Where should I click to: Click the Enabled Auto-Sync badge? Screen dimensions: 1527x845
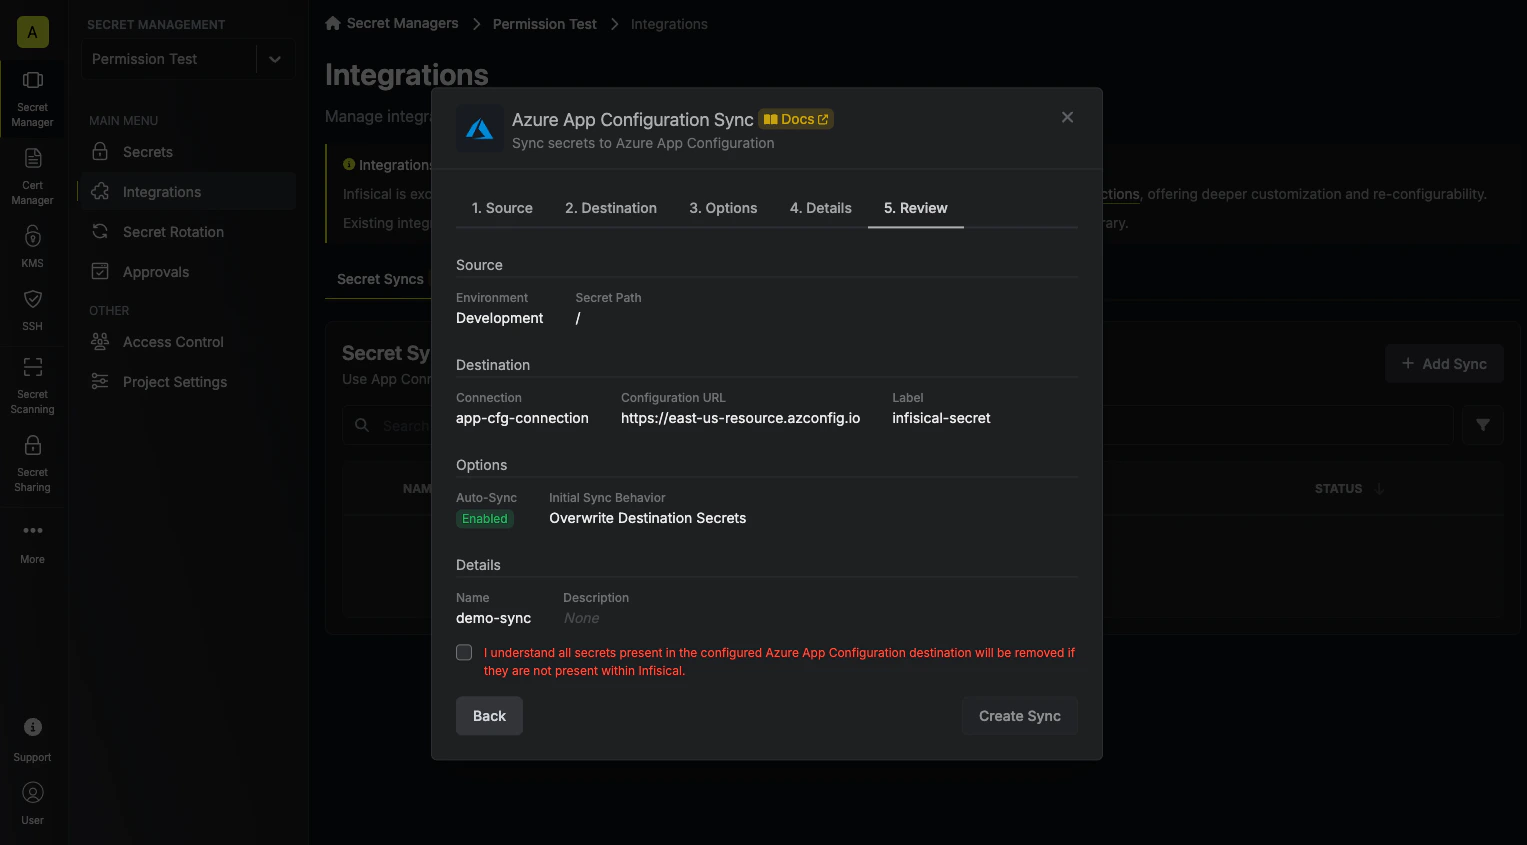(x=485, y=519)
